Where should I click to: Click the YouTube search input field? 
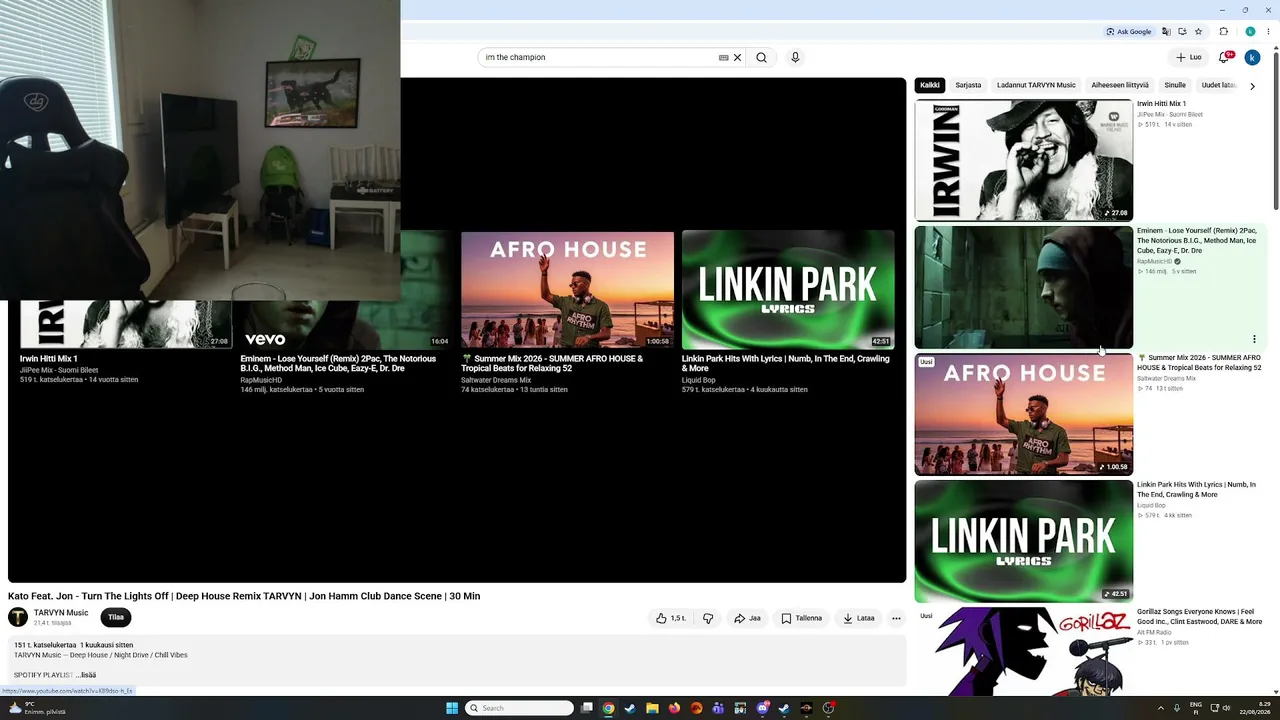click(598, 57)
